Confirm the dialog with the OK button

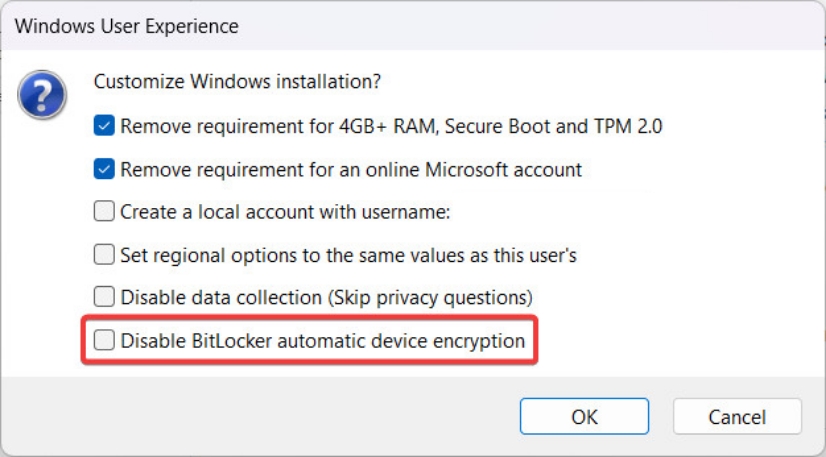click(x=584, y=416)
